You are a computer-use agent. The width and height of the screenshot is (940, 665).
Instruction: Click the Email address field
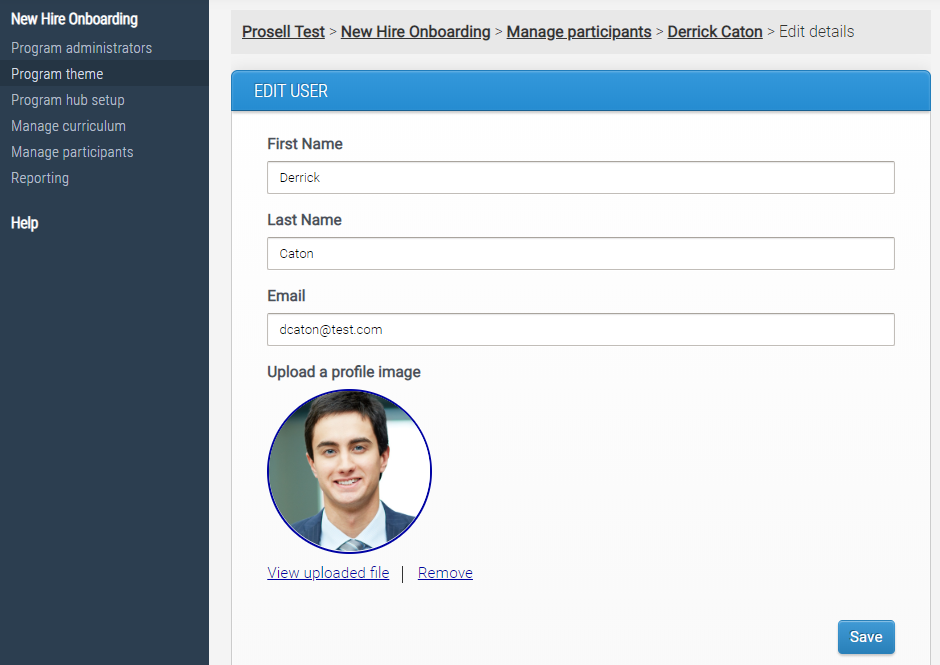pyautogui.click(x=580, y=329)
